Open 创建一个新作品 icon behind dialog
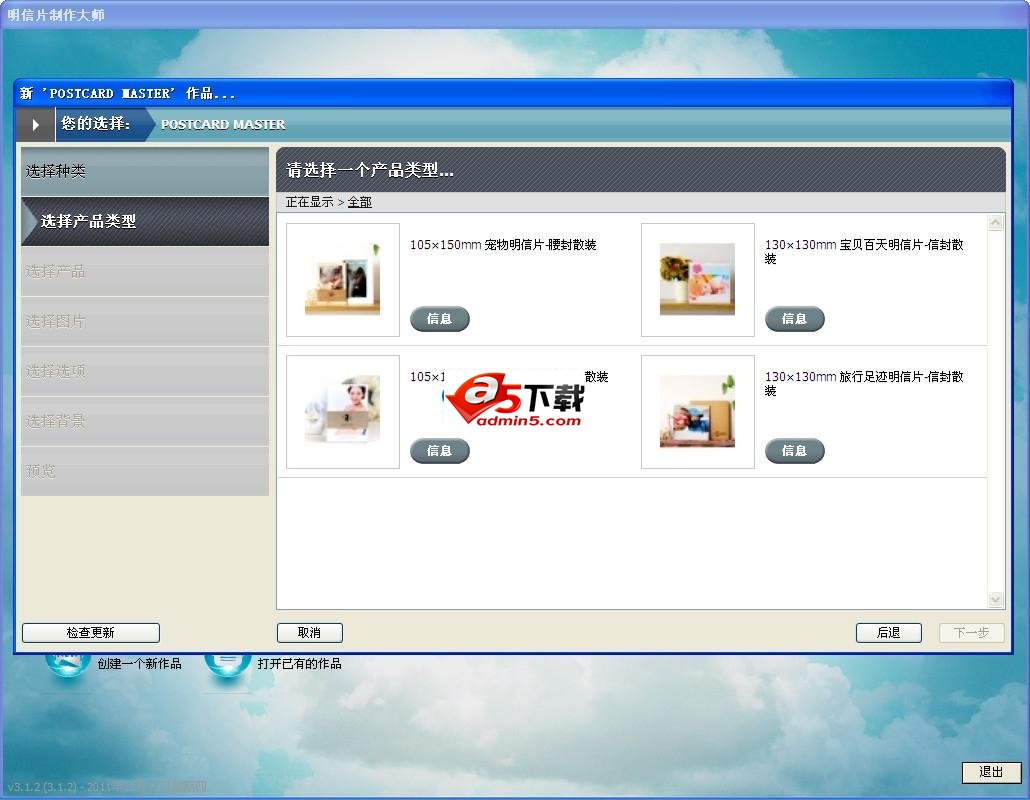This screenshot has width=1030, height=800. (68, 665)
